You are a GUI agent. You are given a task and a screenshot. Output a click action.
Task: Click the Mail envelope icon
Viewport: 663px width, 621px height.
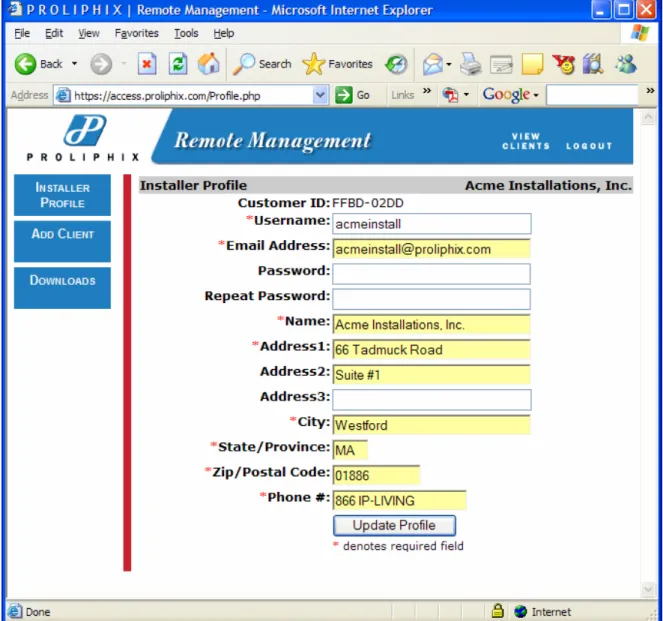tap(433, 64)
